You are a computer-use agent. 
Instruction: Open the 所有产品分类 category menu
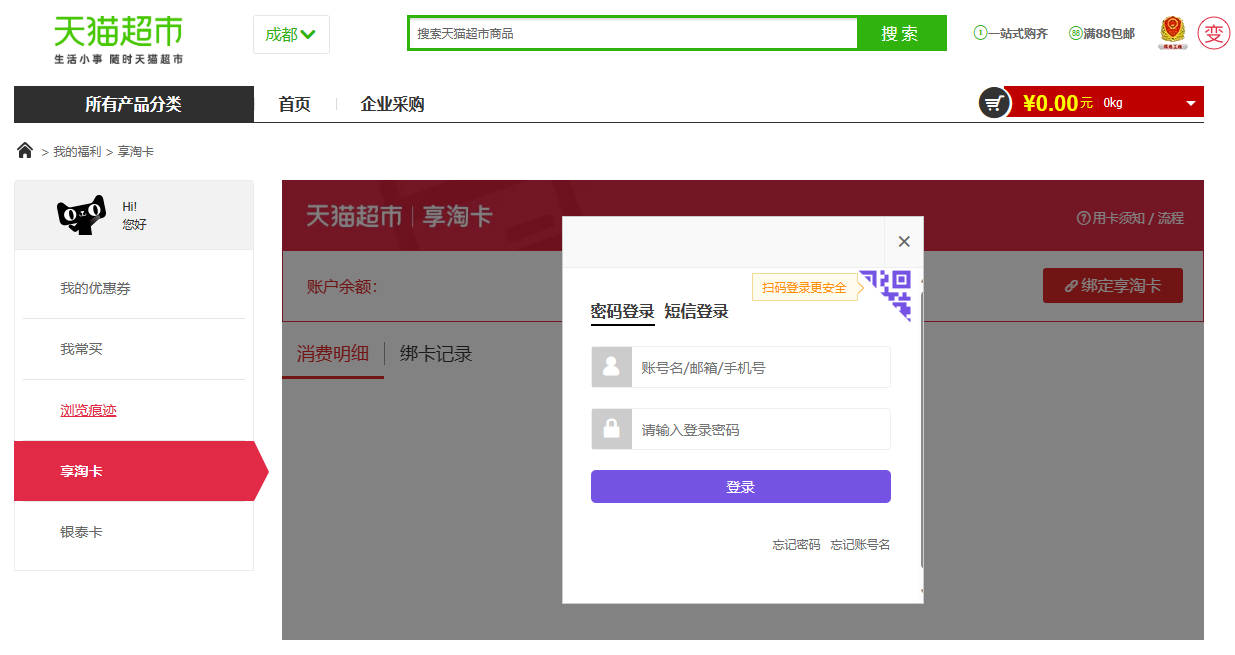click(x=133, y=104)
